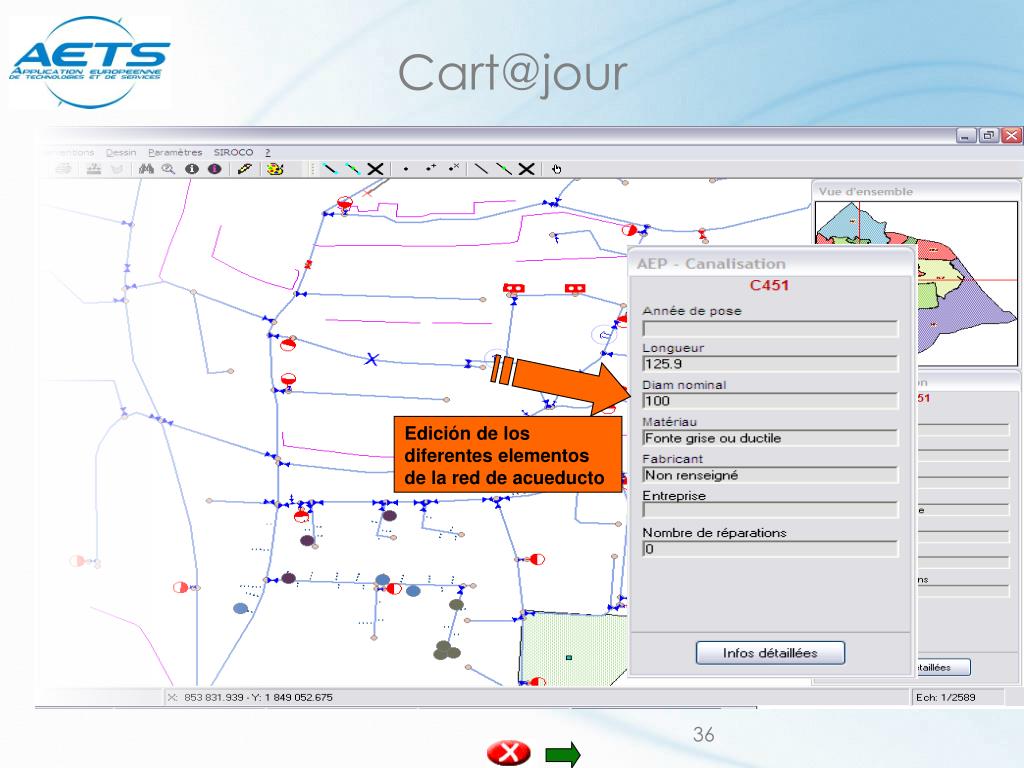
Task: Click the Vue d'ensemble overview map
Action: point(916,283)
